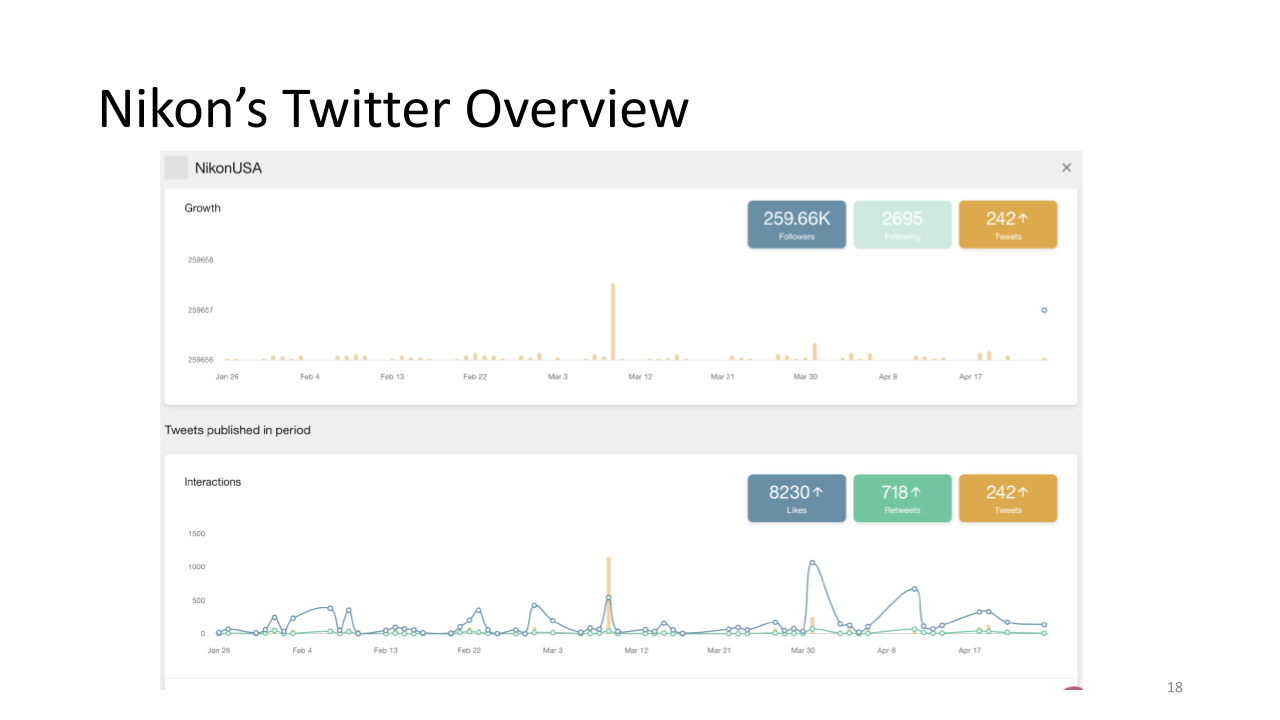Click the Mar 30 label on Growth chart axis
The height and width of the screenshot is (720, 1280).
(x=805, y=377)
